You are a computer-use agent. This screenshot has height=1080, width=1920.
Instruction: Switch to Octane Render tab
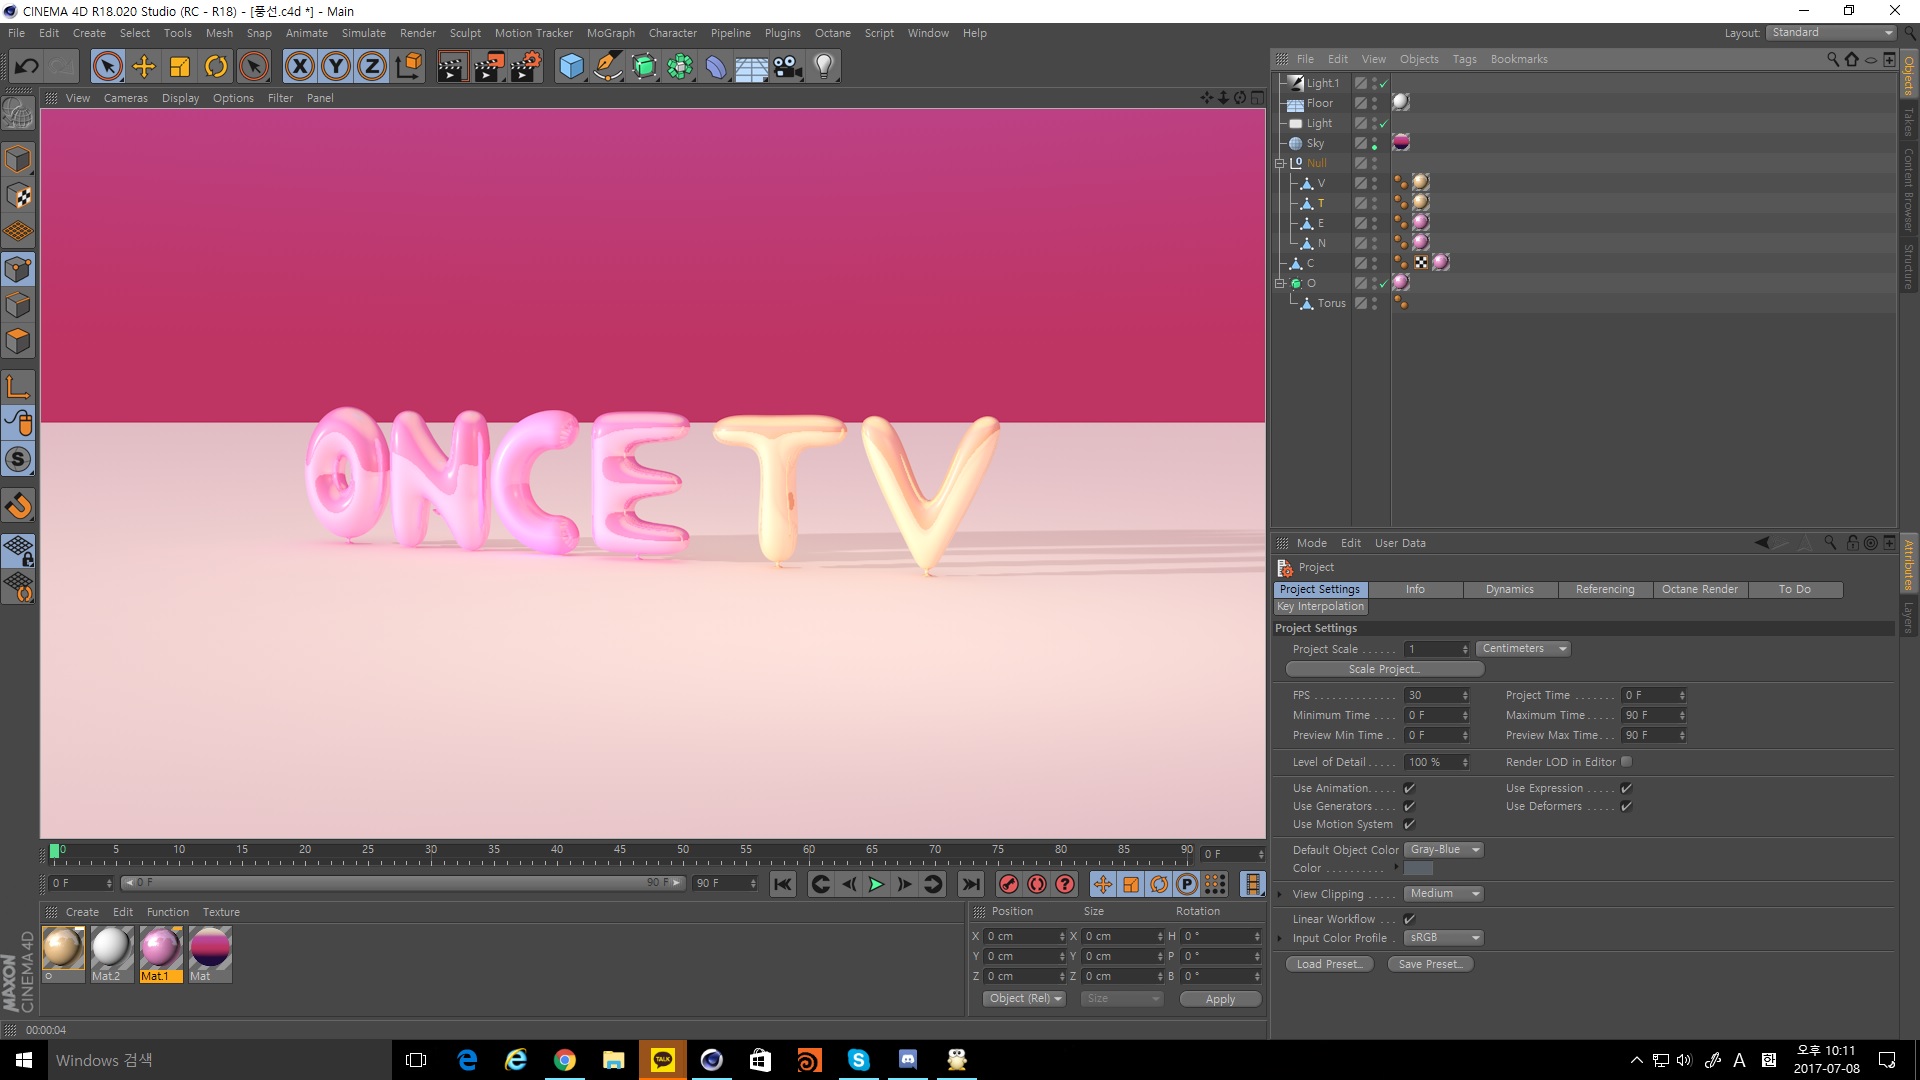tap(1699, 590)
